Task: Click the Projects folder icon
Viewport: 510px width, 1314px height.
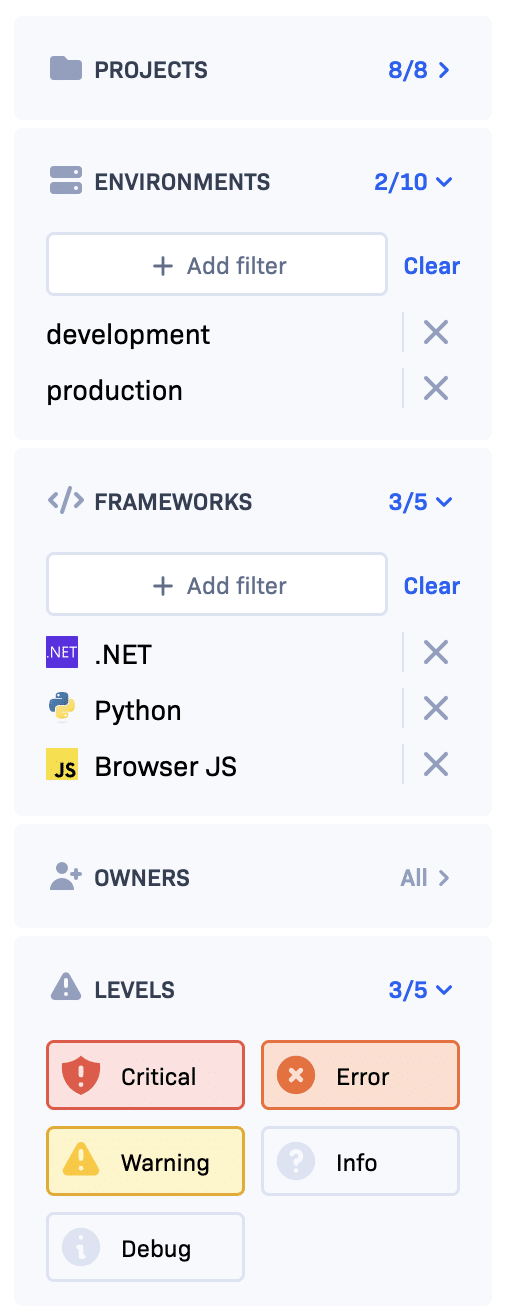Action: [65, 69]
